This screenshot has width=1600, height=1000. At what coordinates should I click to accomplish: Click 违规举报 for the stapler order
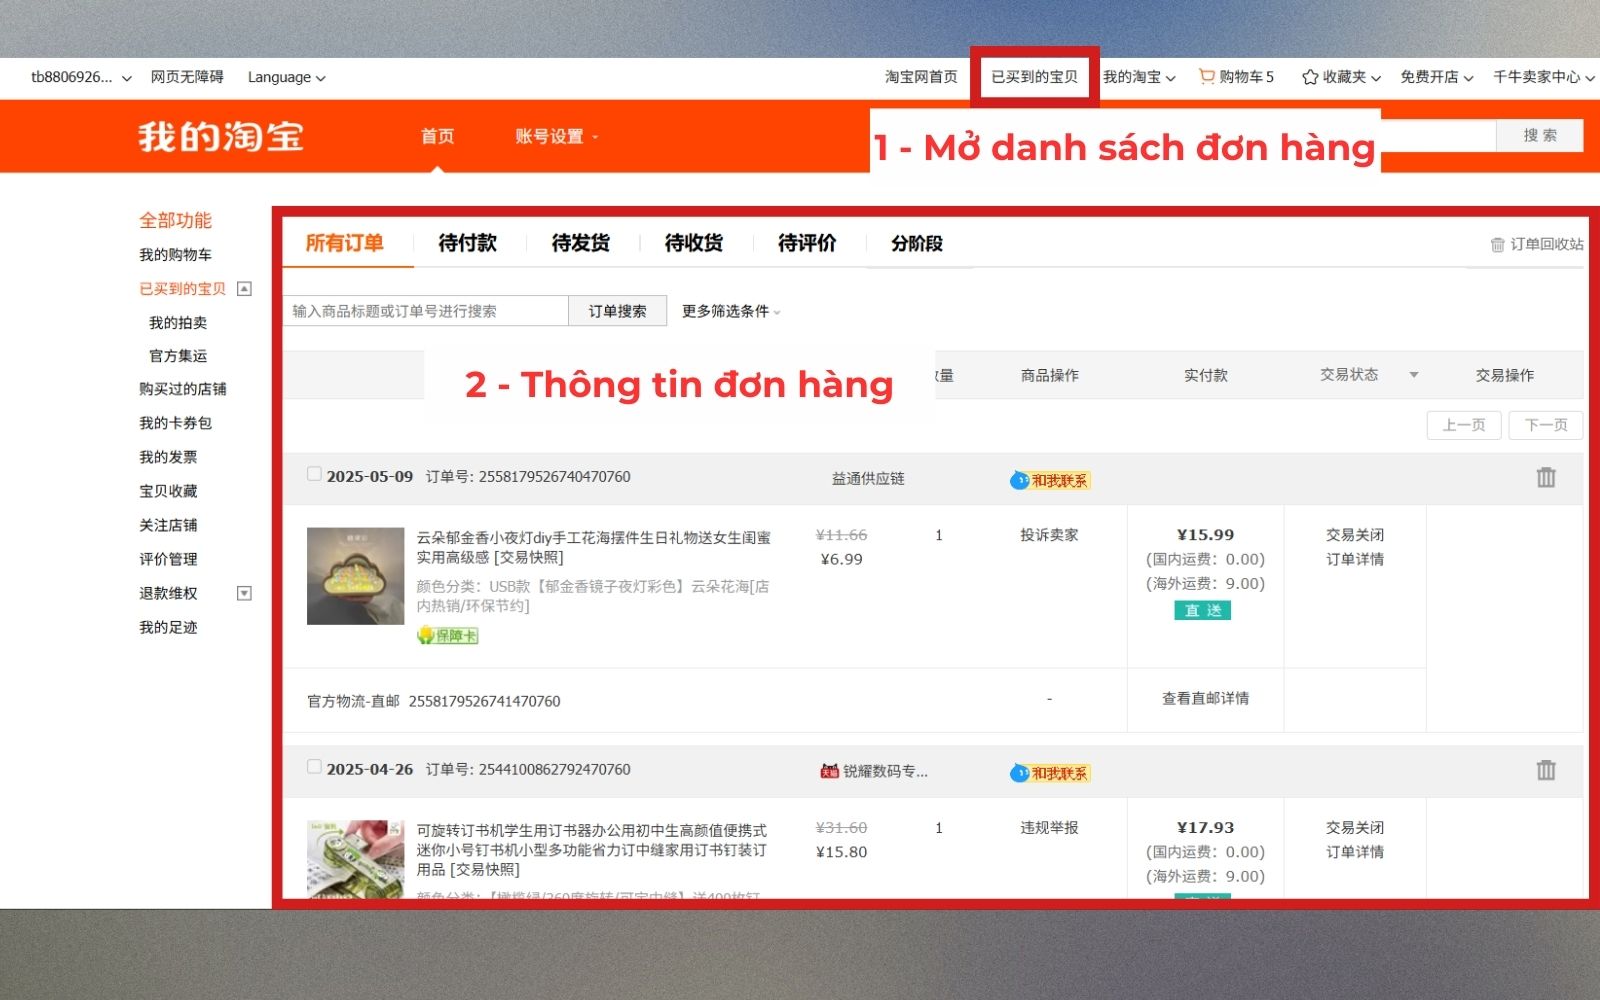[1049, 828]
